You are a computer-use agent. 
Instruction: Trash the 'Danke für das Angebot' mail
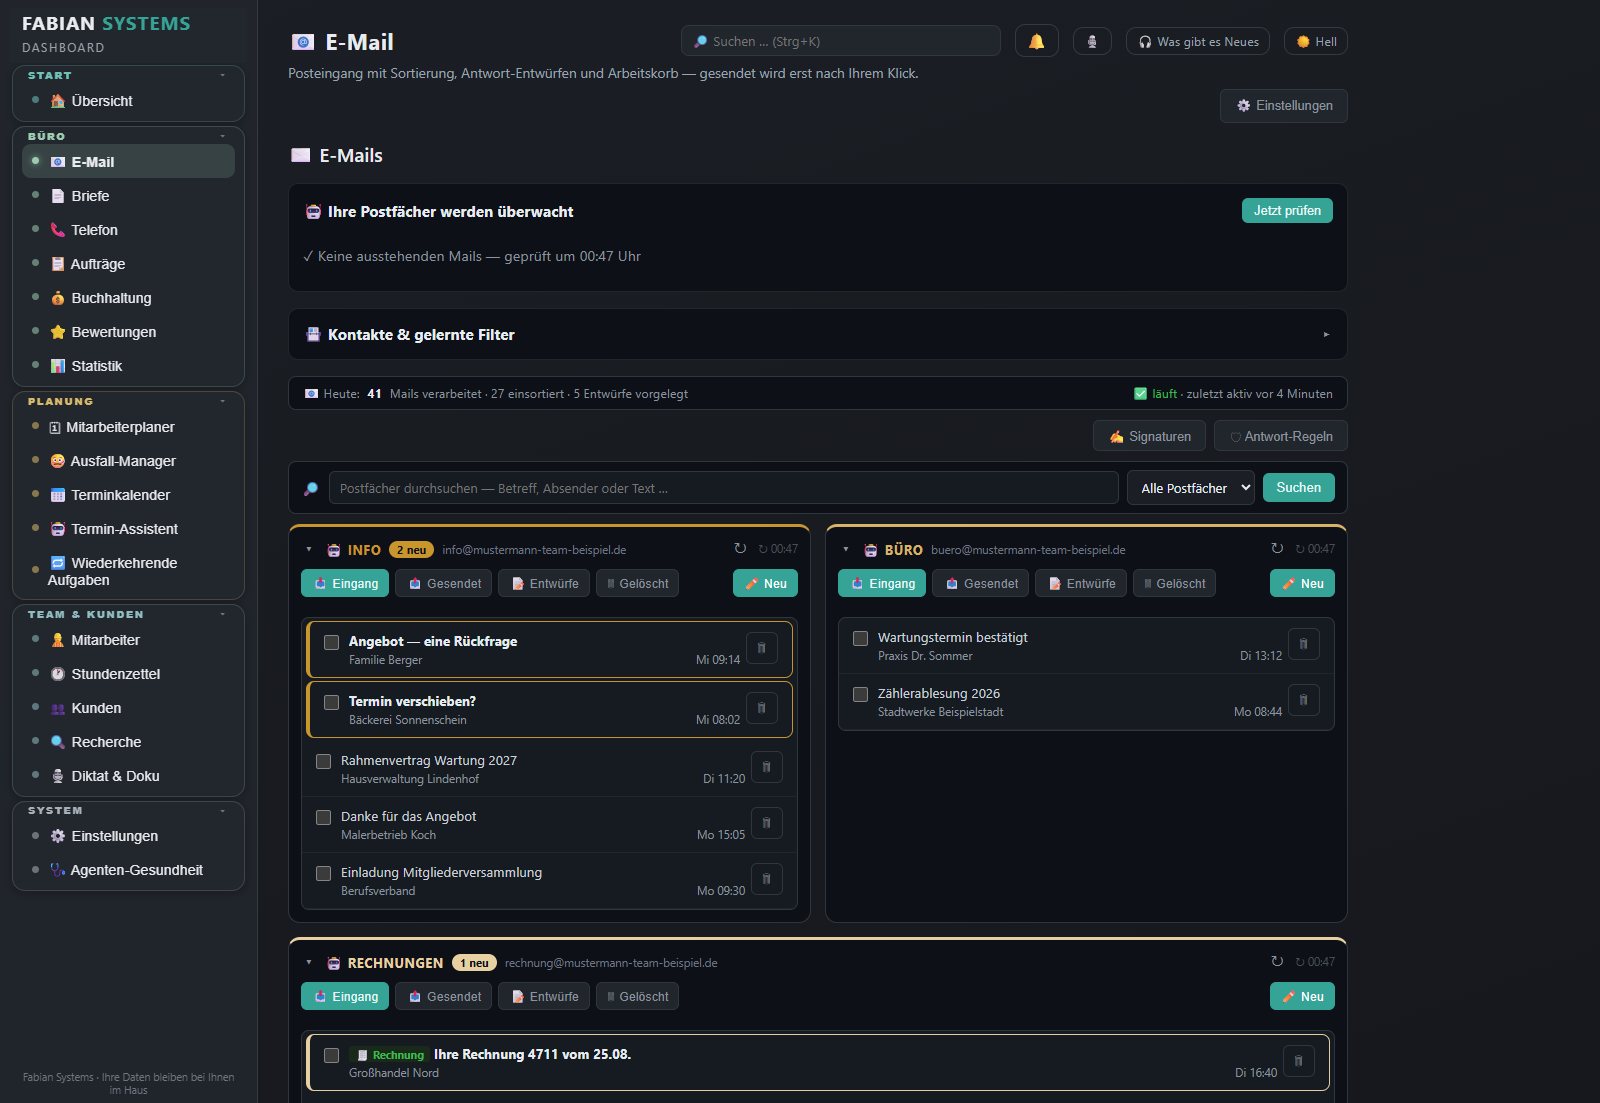[766, 823]
